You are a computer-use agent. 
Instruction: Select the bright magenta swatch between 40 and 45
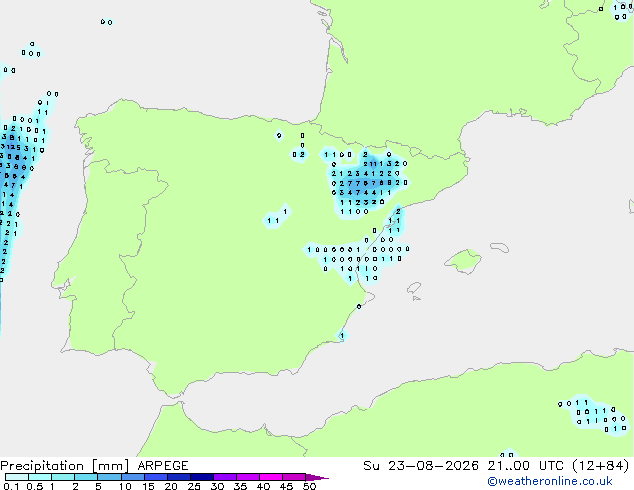coord(271,477)
